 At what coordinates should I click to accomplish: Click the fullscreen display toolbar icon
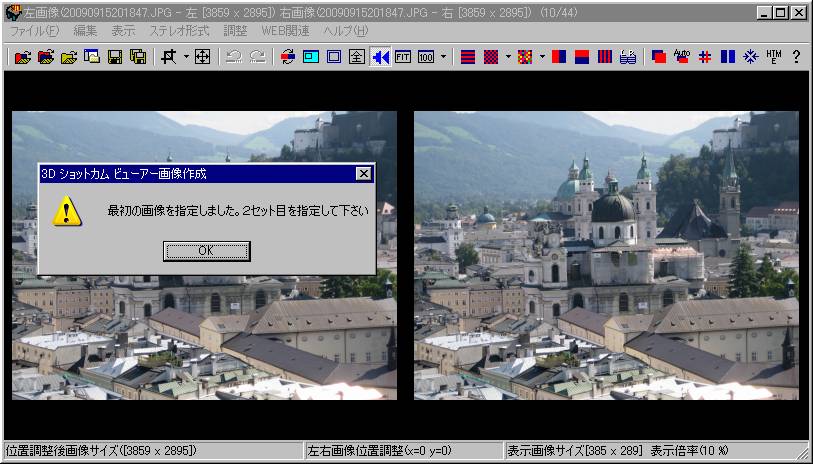357,57
